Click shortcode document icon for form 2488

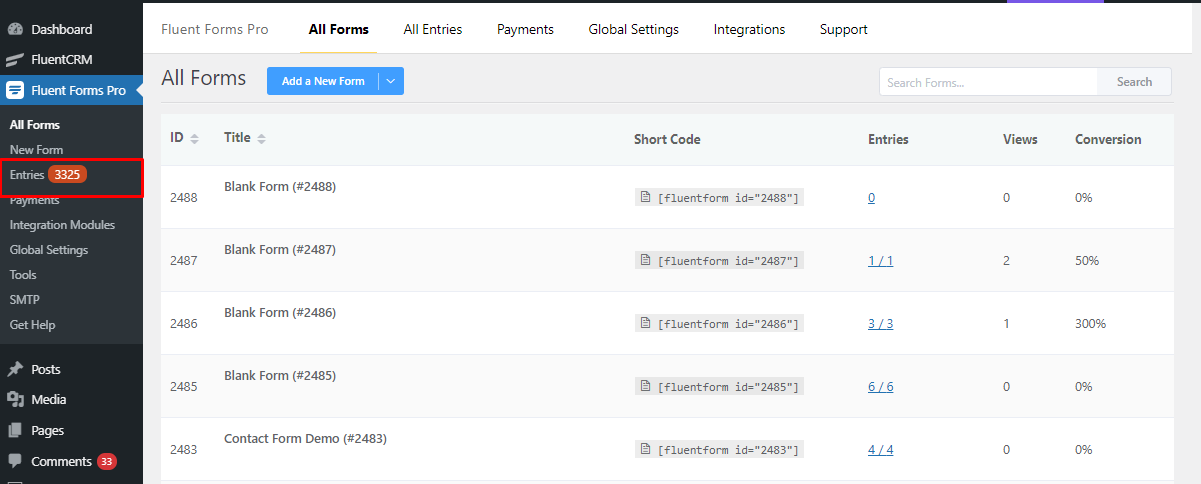646,197
